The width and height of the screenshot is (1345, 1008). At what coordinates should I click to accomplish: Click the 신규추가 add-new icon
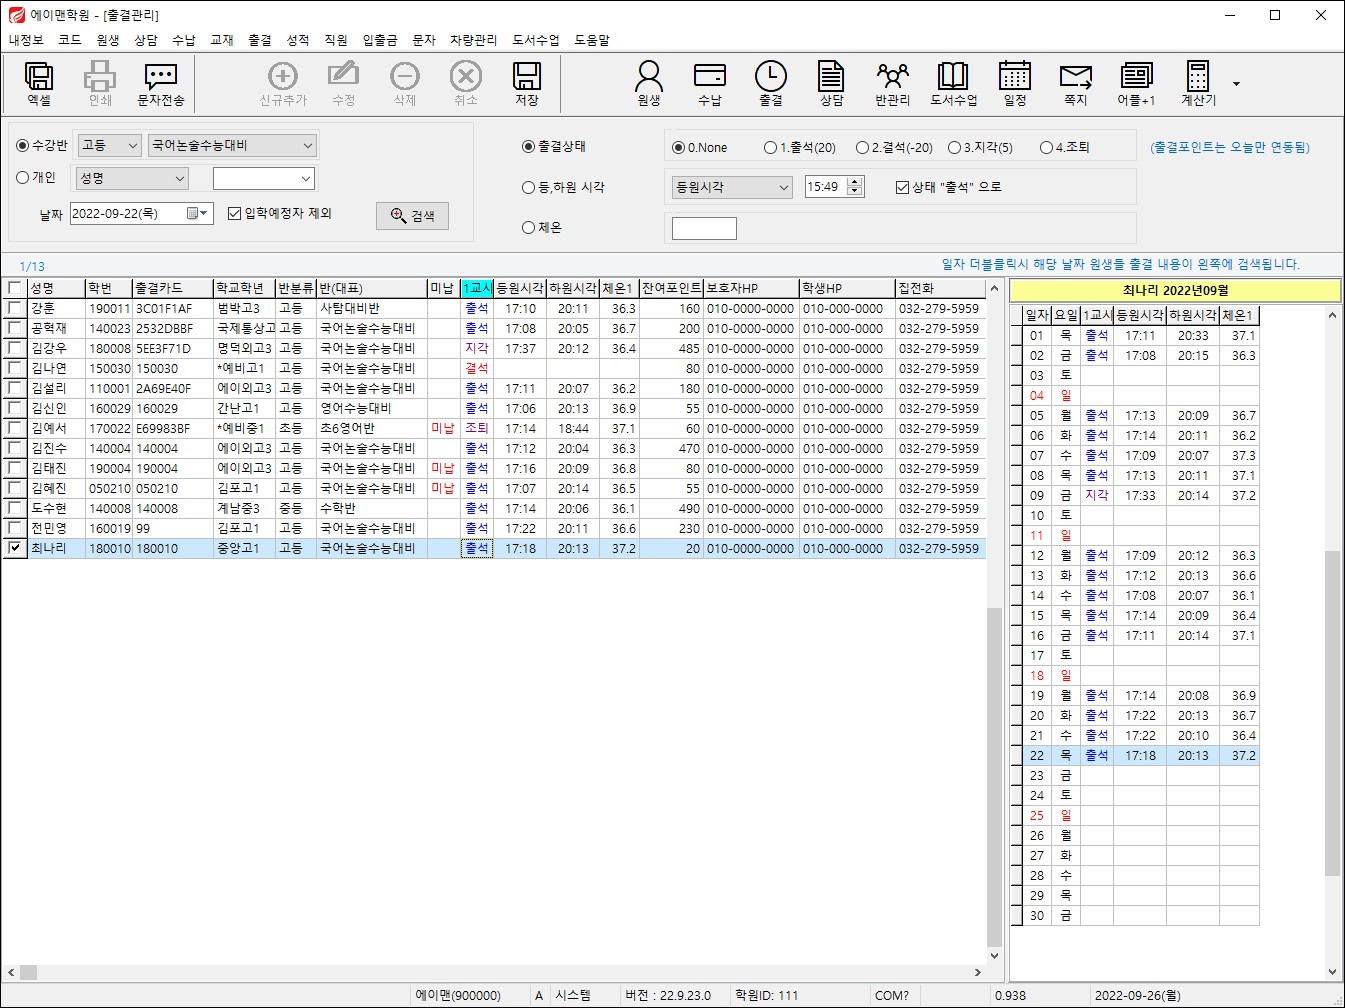tap(283, 83)
